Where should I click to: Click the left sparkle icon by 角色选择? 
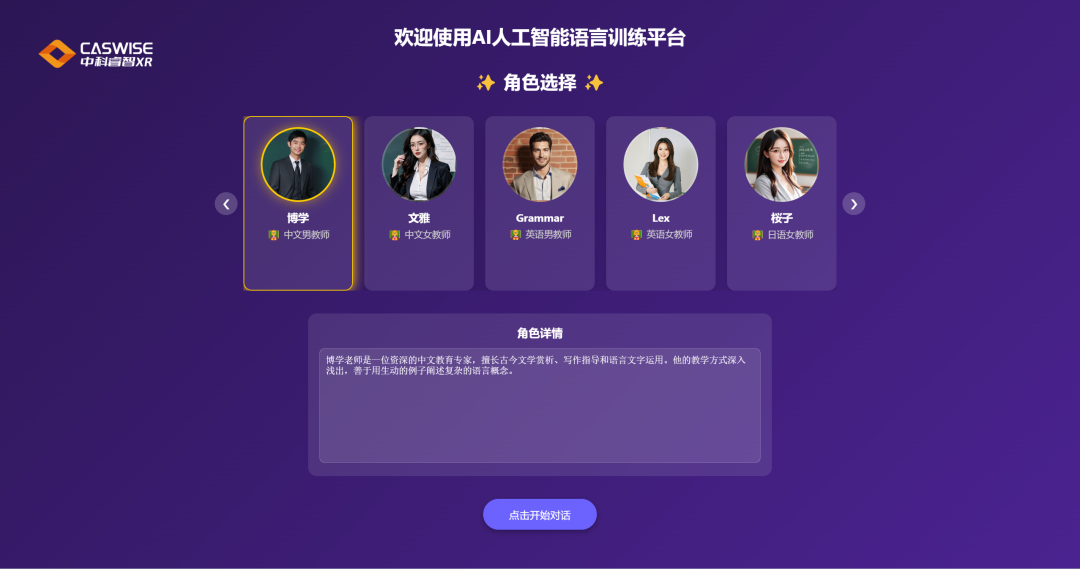pyautogui.click(x=486, y=83)
